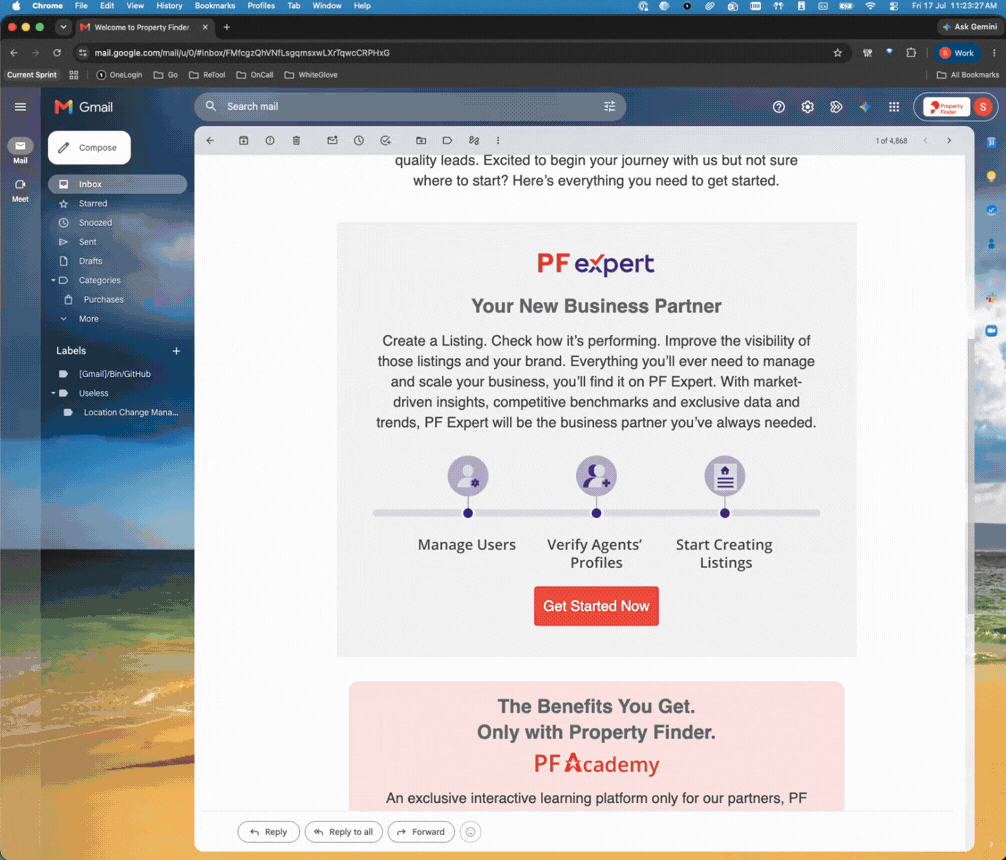Viewport: 1006px width, 860px height.
Task: Open Google apps grid
Action: pyautogui.click(x=894, y=107)
